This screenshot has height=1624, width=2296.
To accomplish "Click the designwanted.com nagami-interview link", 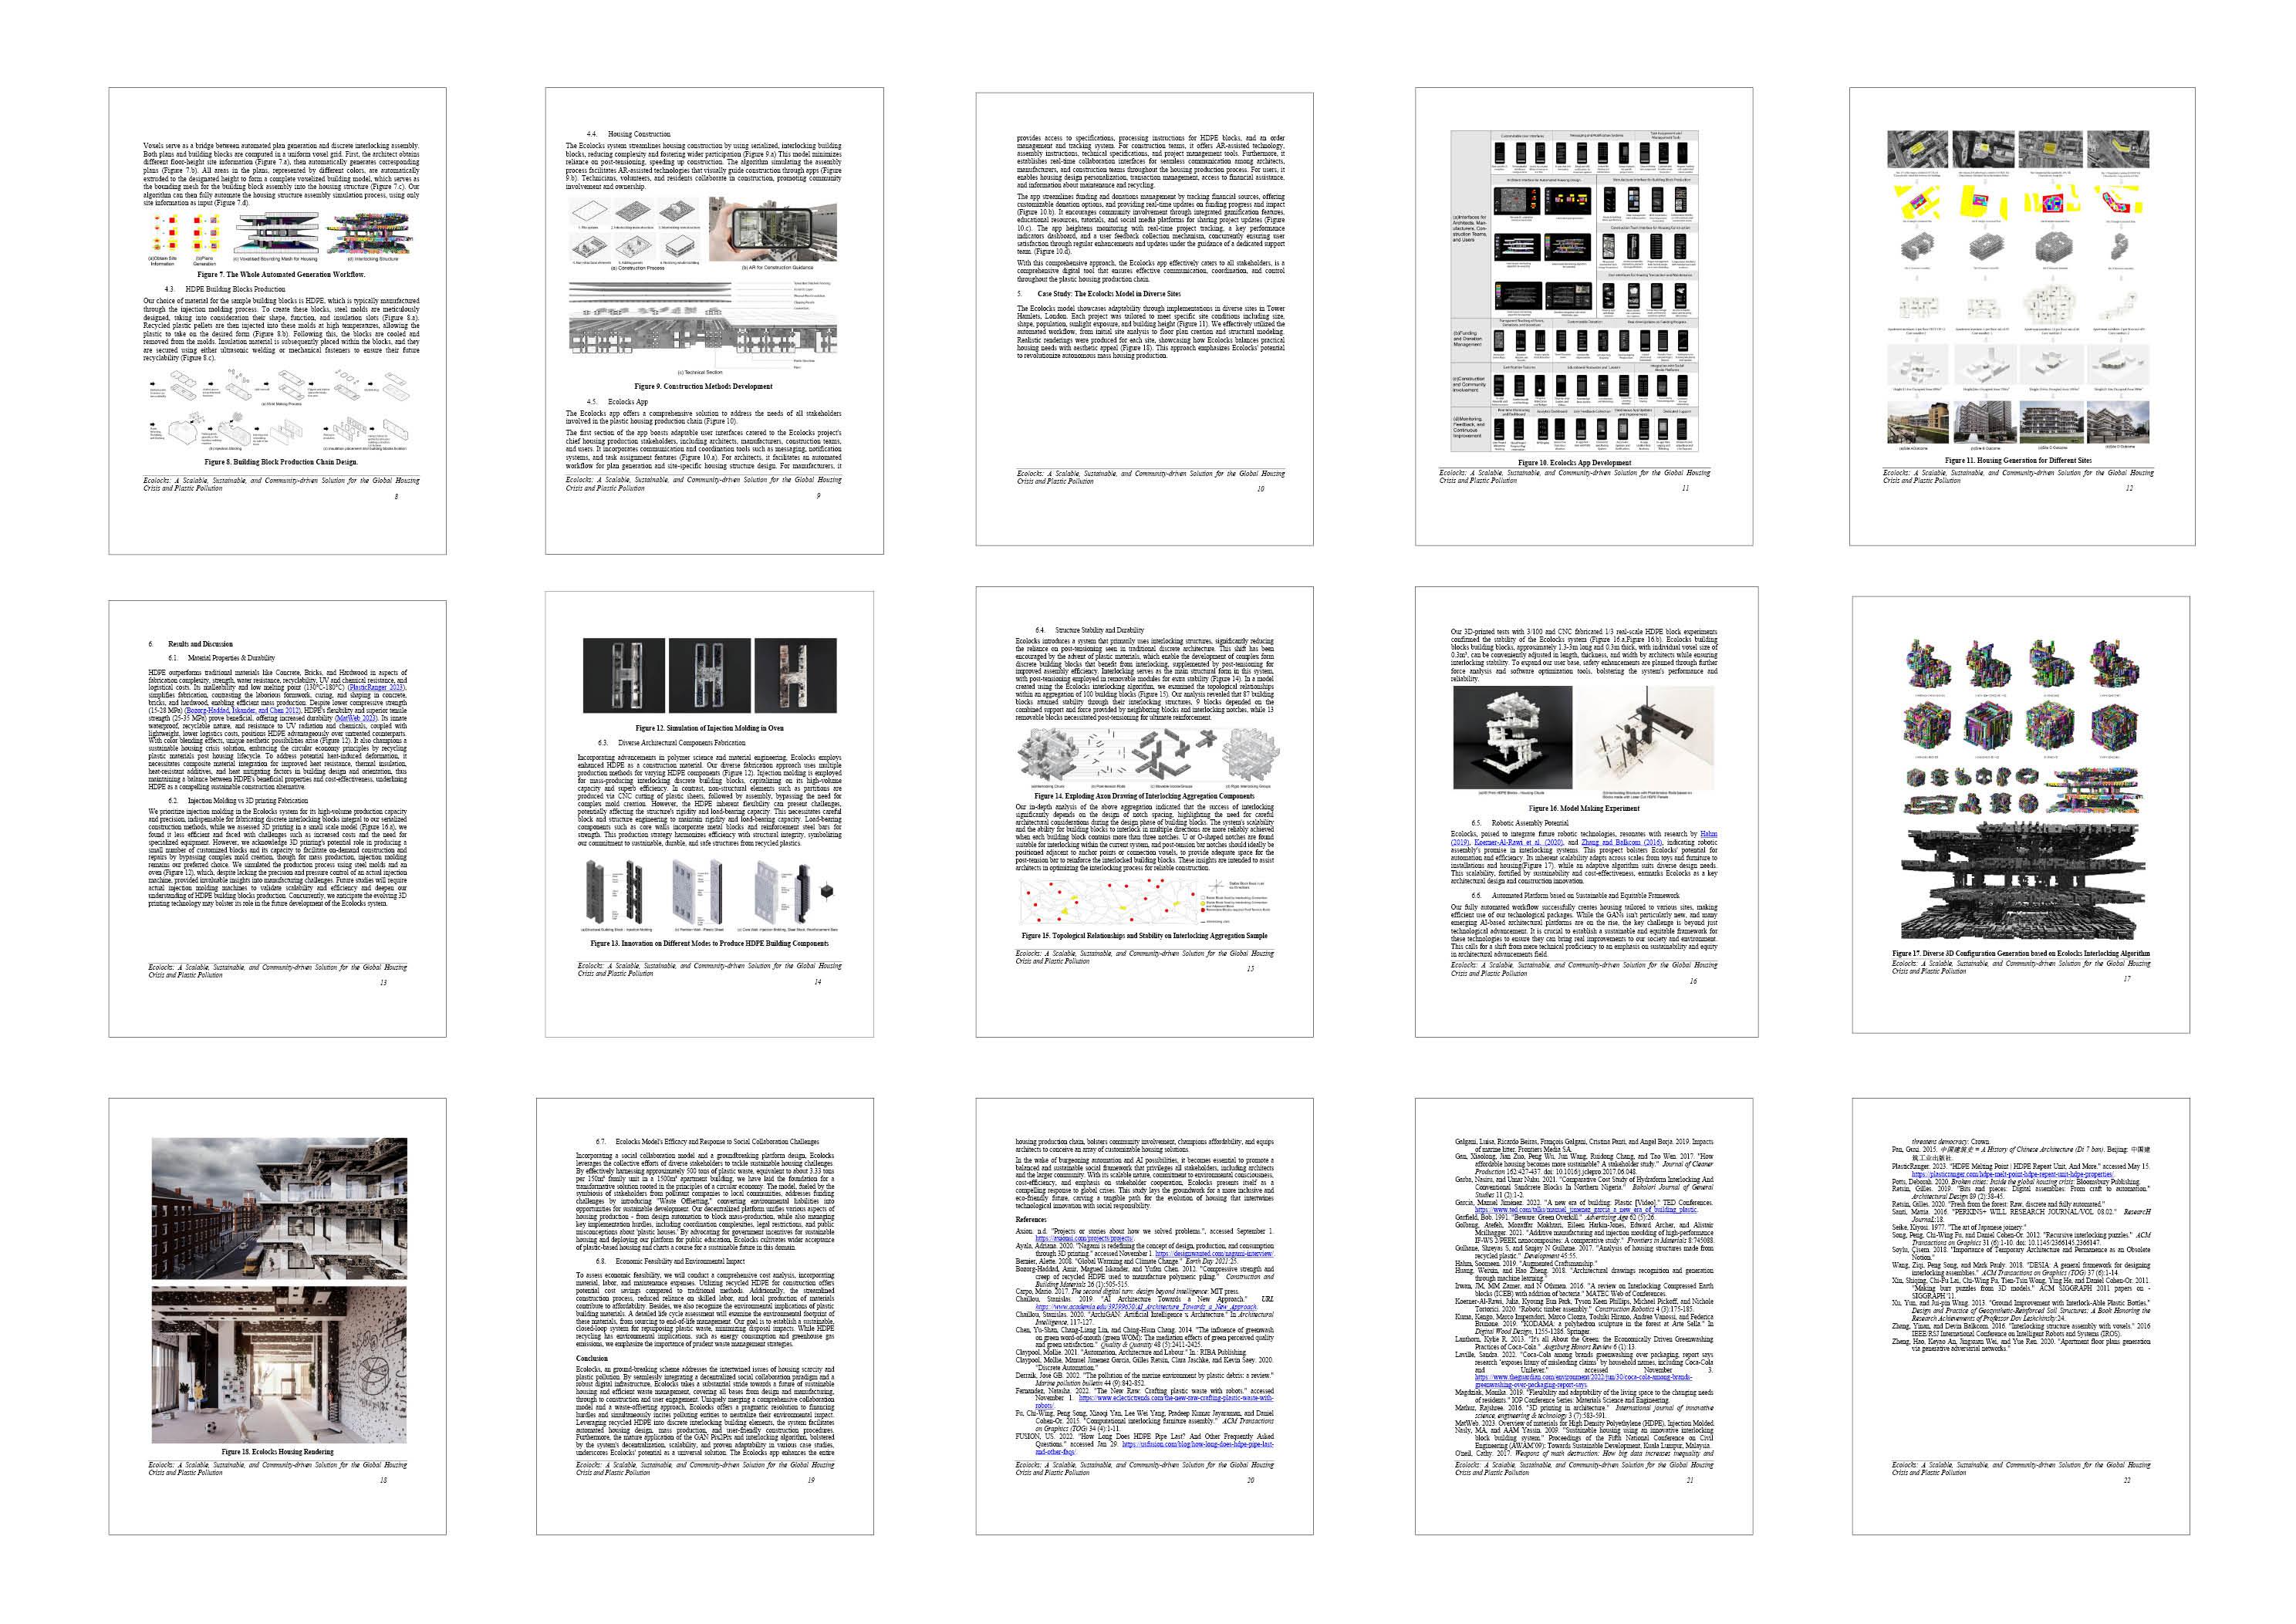I will (x=1214, y=1253).
